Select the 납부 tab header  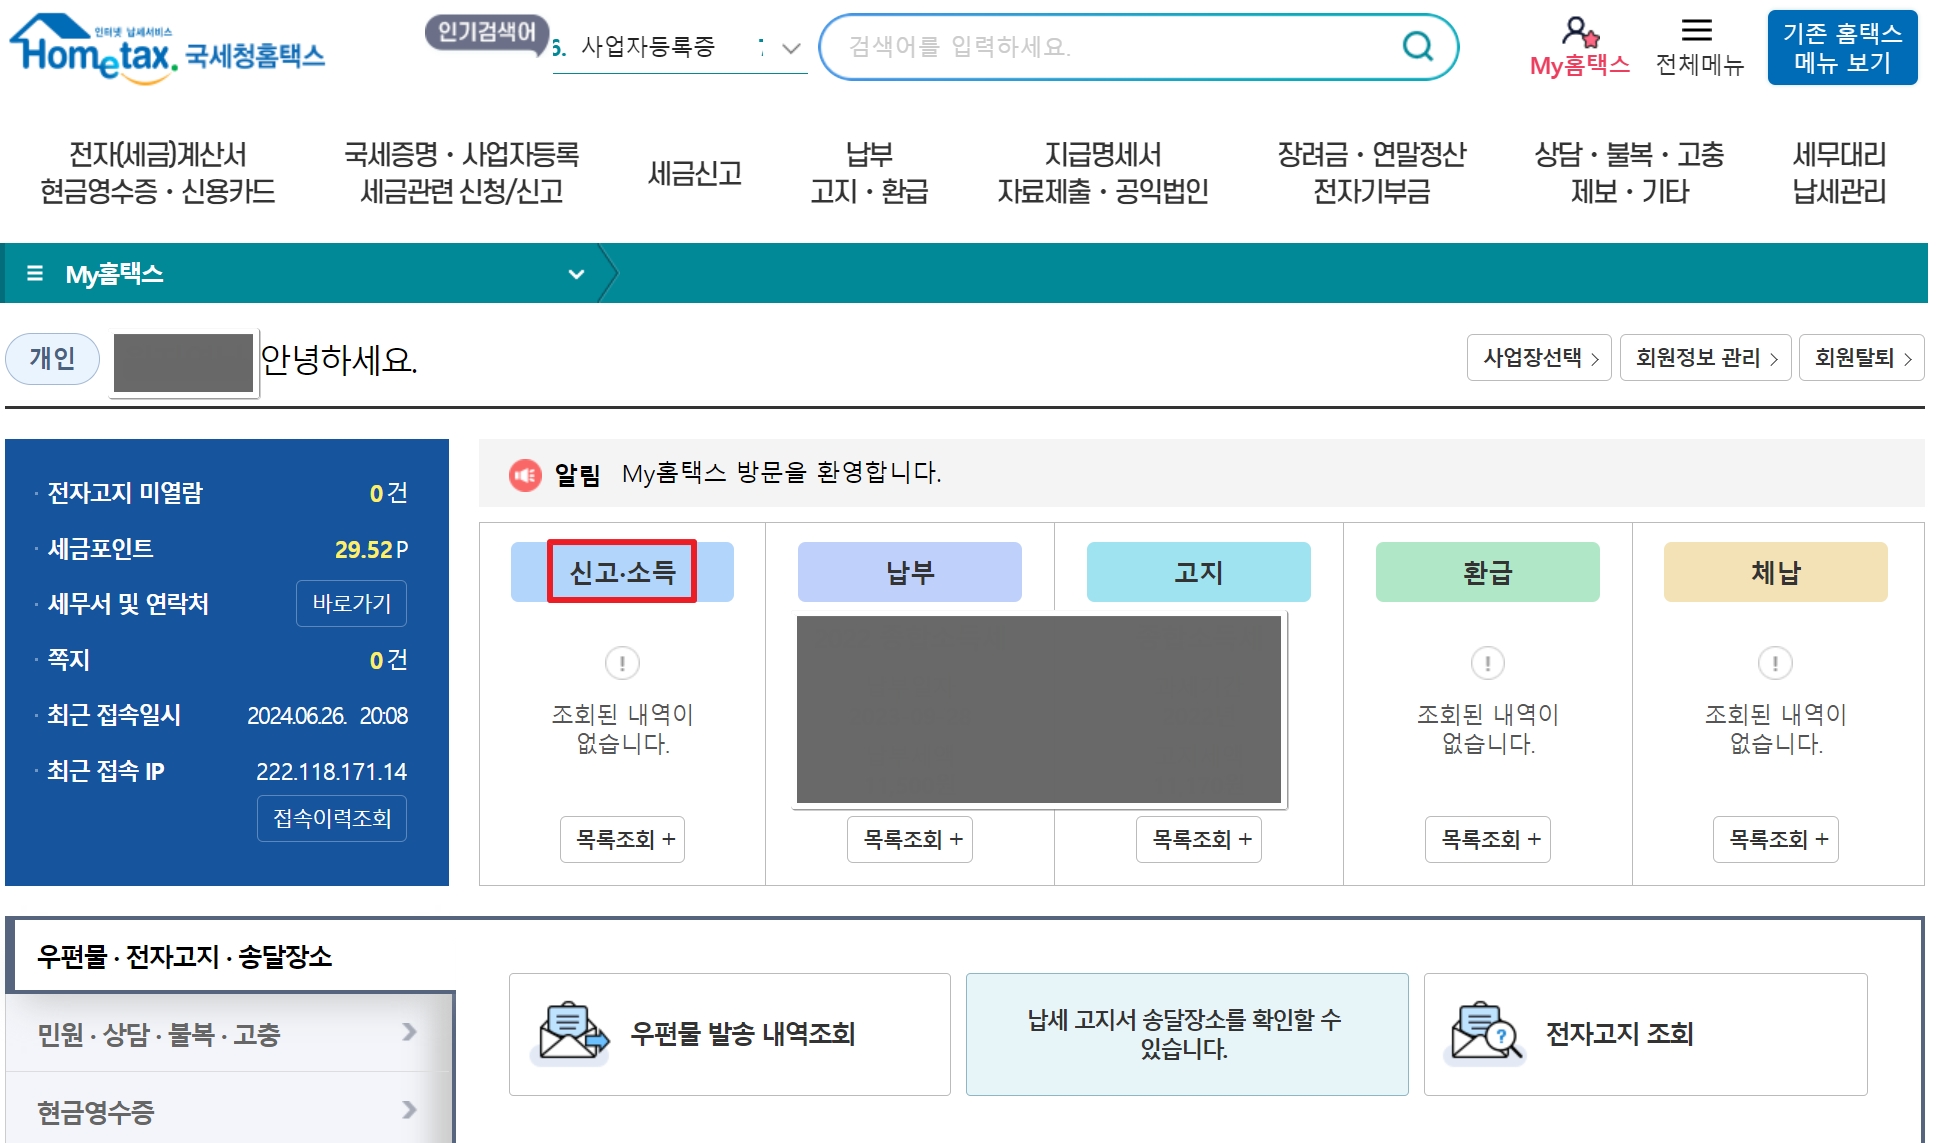point(909,572)
